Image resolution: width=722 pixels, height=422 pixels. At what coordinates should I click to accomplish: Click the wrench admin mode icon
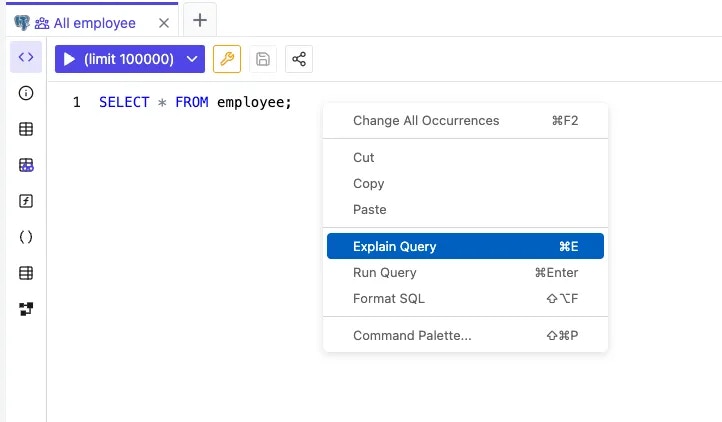click(x=227, y=59)
